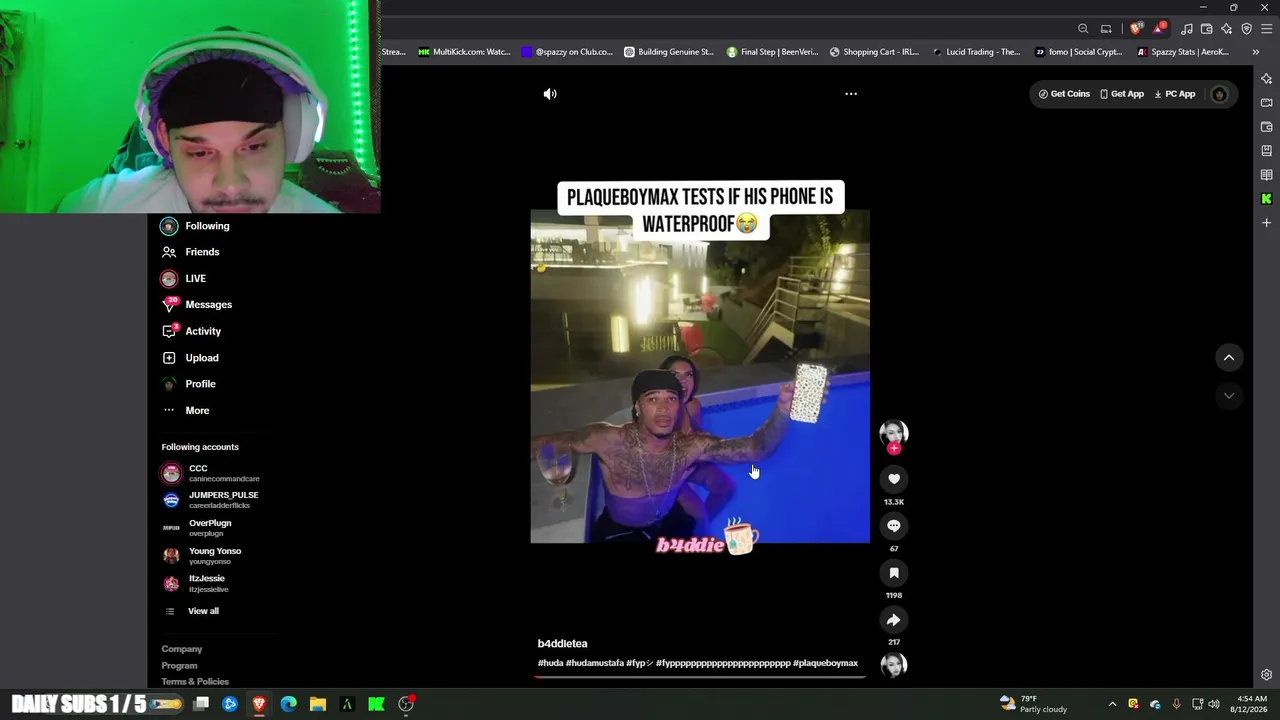The height and width of the screenshot is (720, 1280).
Task: Click the browser zoom magnifier icon
Action: [1083, 29]
